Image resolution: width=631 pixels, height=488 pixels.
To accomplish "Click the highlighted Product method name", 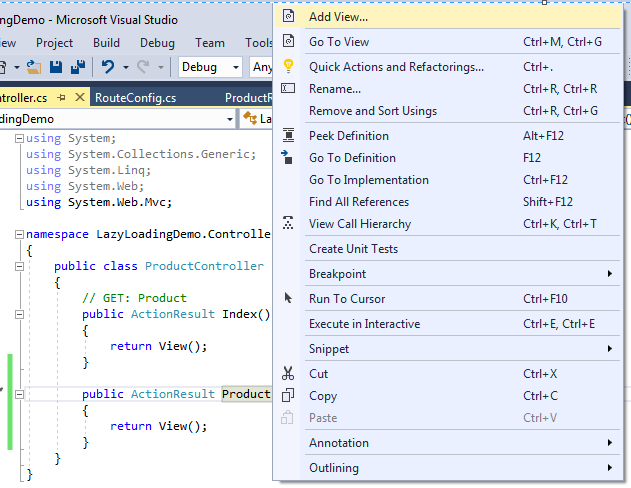I will [x=246, y=394].
